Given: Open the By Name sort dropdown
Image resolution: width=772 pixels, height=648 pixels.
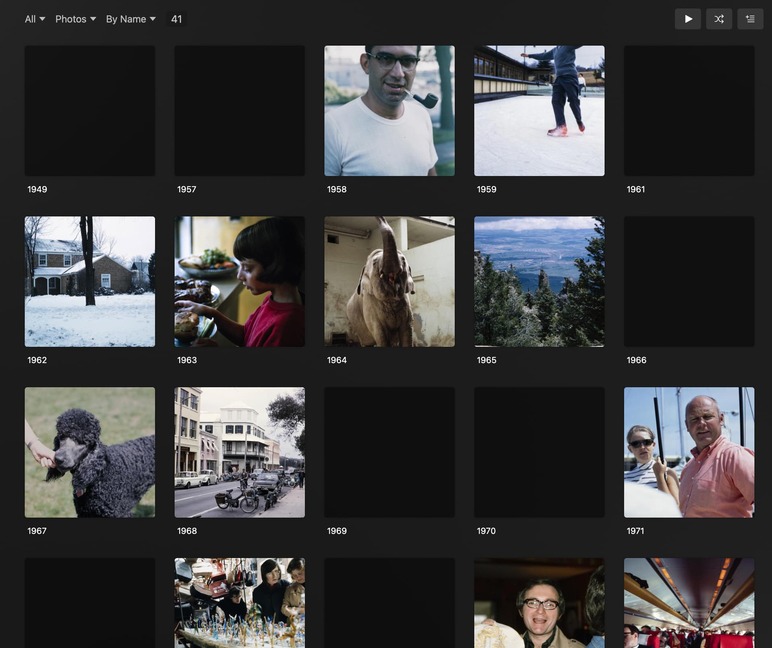Looking at the screenshot, I should [130, 19].
